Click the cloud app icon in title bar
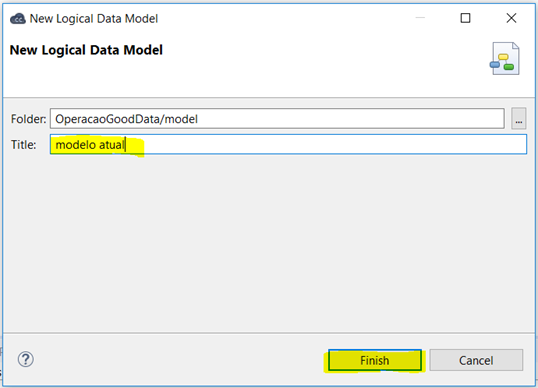This screenshot has width=538, height=388. [18, 19]
